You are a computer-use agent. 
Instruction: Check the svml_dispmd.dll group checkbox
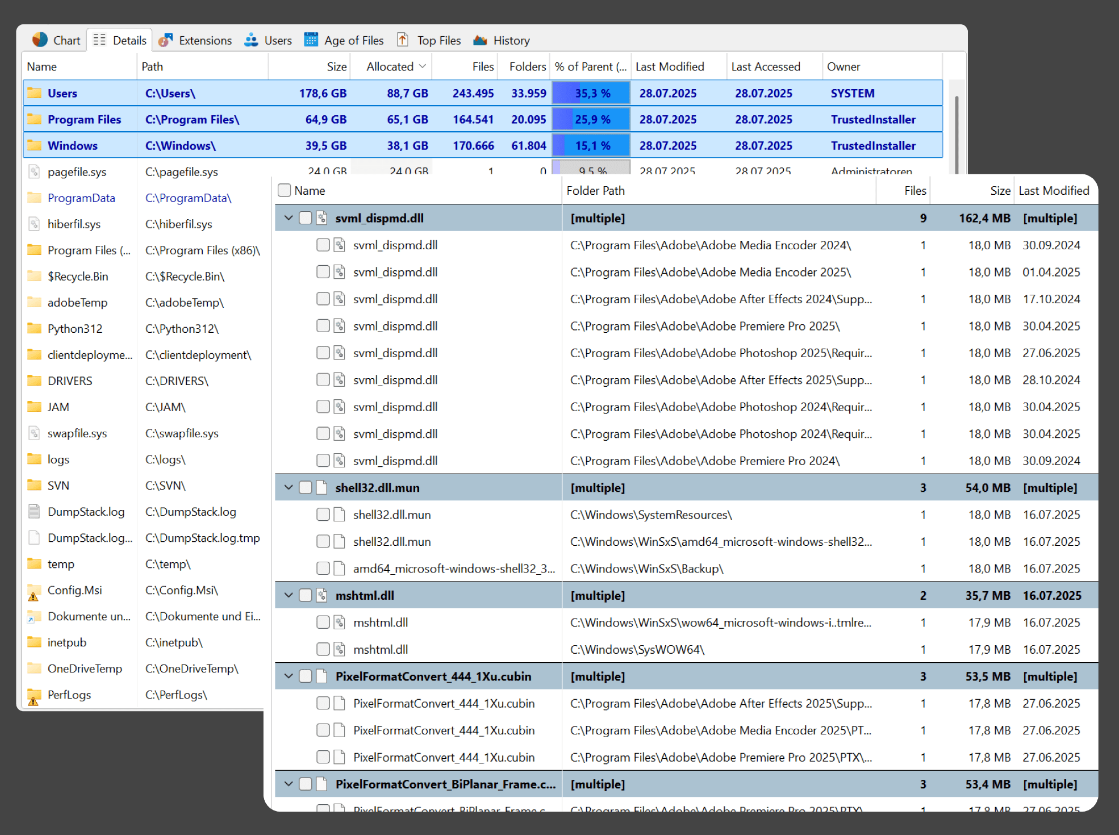click(x=306, y=218)
